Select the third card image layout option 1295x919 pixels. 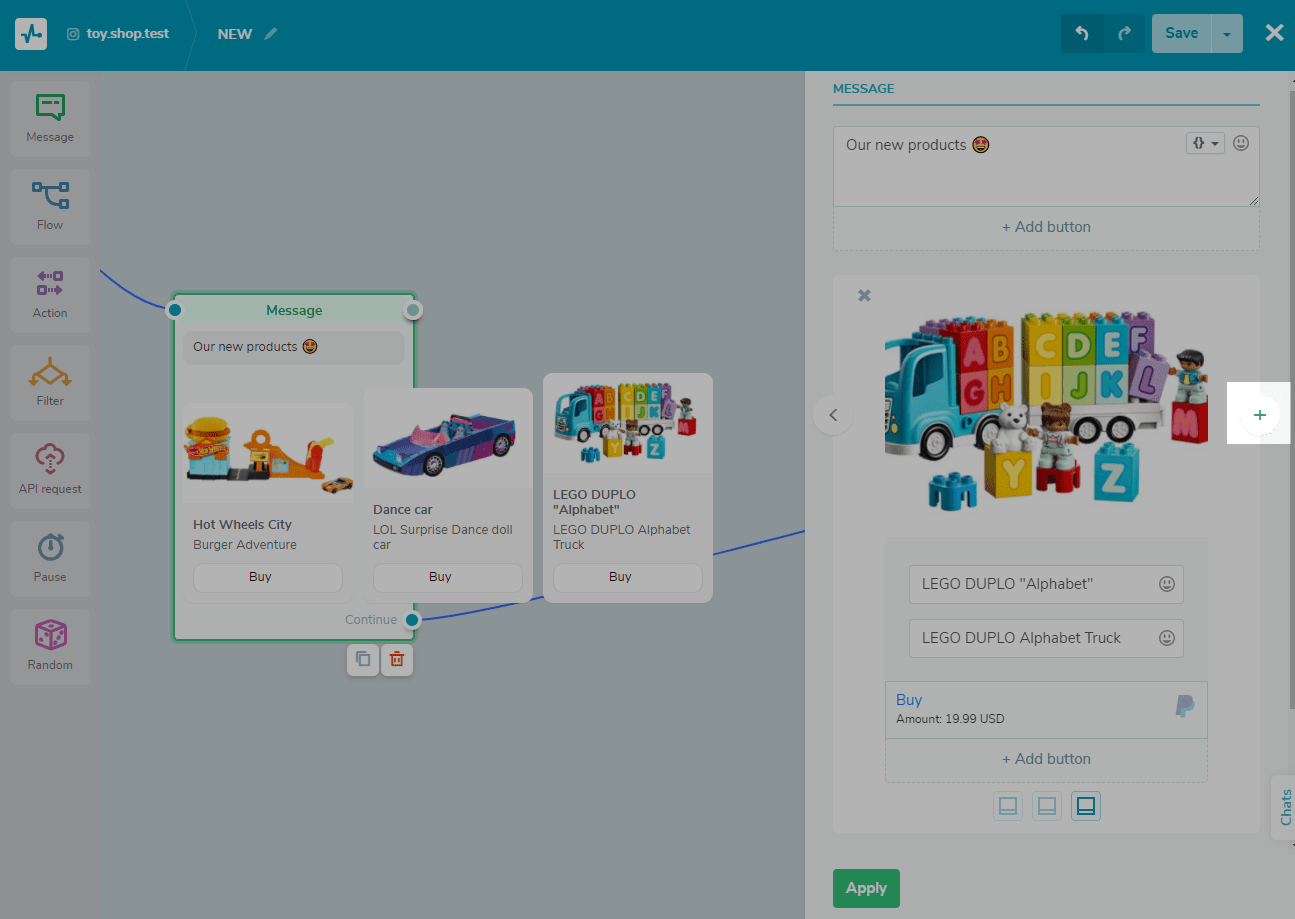point(1086,806)
